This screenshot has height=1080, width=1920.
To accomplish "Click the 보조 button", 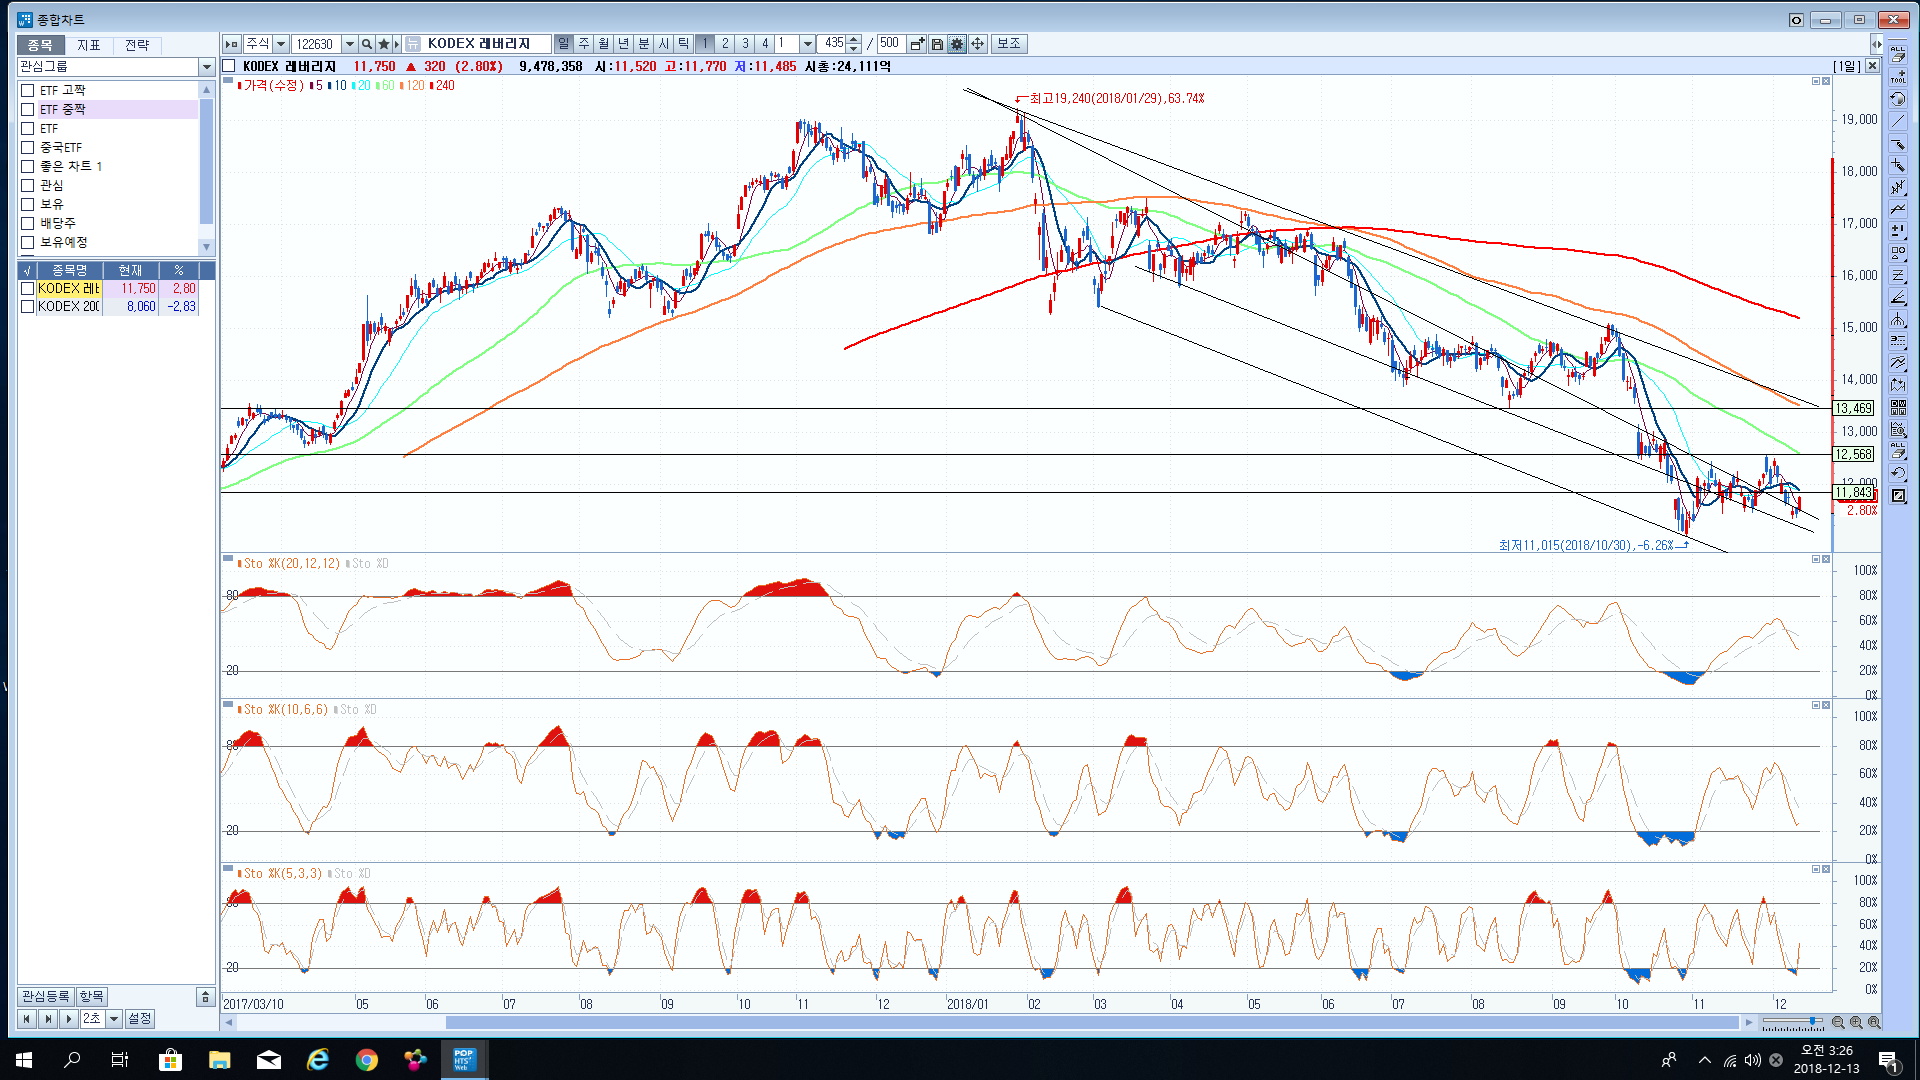I will [1008, 44].
